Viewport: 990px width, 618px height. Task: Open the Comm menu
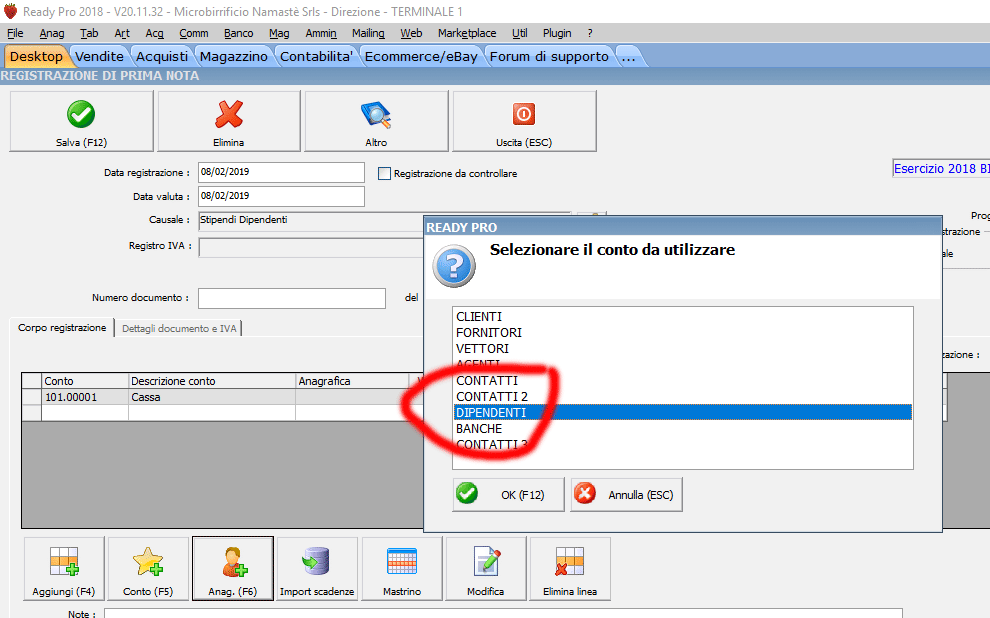194,33
